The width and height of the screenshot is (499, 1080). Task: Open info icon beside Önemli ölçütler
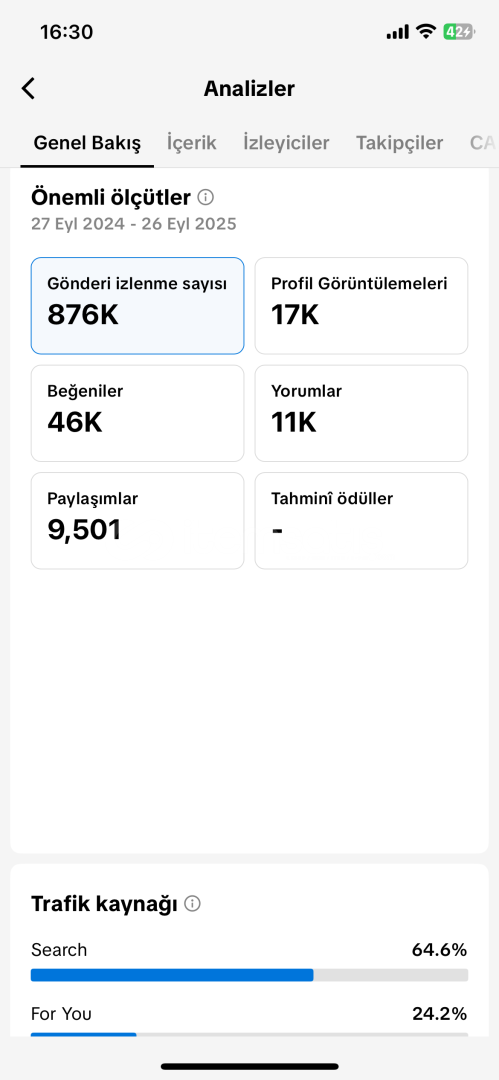pos(205,198)
